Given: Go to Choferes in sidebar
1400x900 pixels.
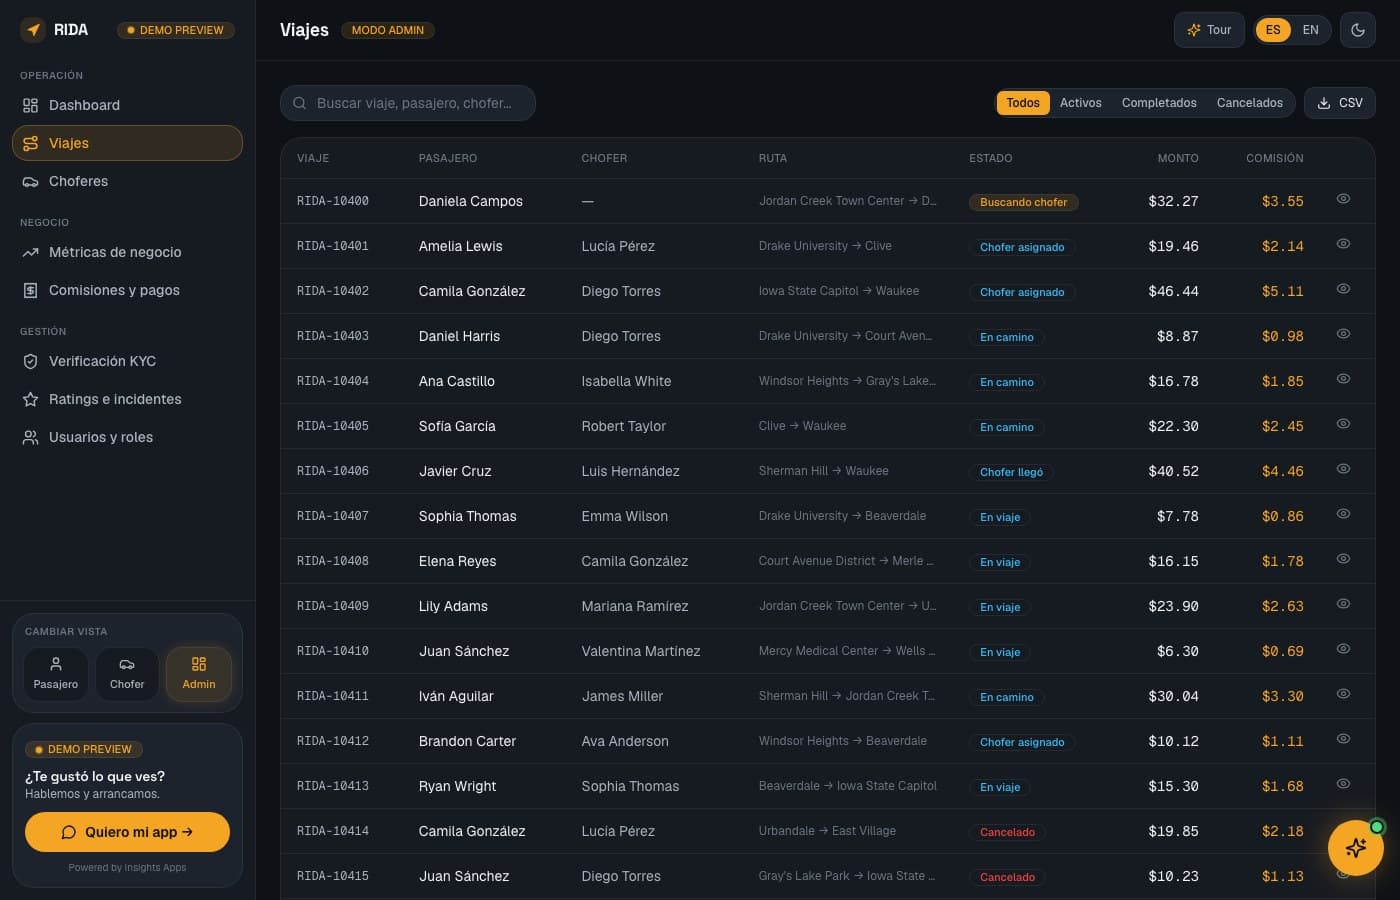Looking at the screenshot, I should [x=127, y=181].
